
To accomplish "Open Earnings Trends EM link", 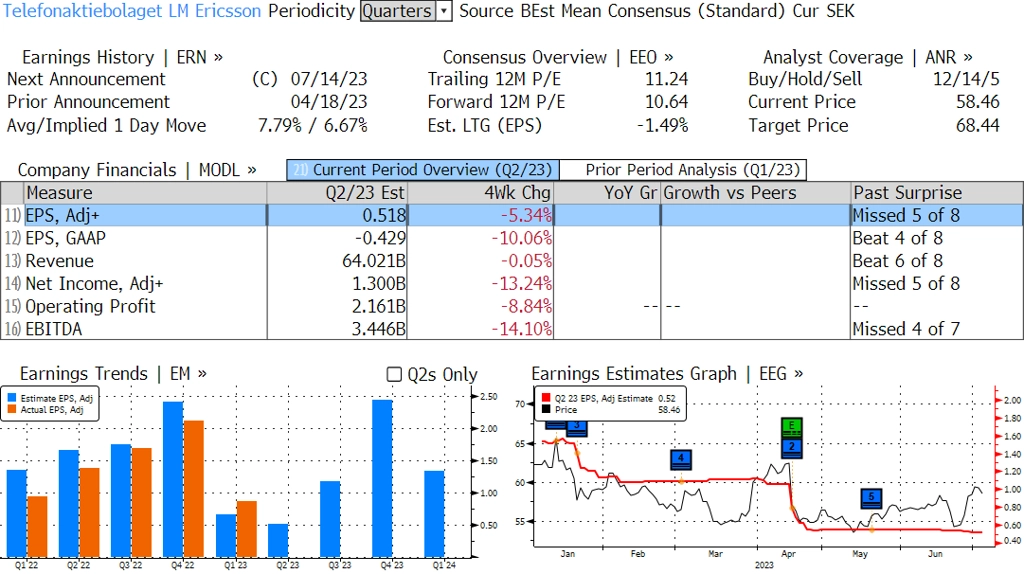I will [x=113, y=374].
